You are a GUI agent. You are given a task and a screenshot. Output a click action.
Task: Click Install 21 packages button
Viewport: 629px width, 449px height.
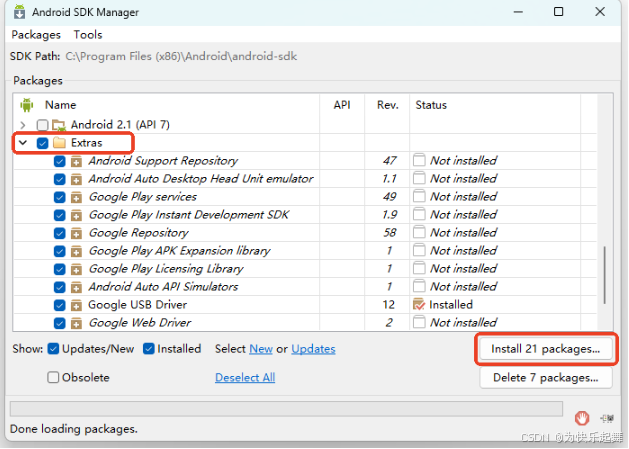[x=546, y=349]
